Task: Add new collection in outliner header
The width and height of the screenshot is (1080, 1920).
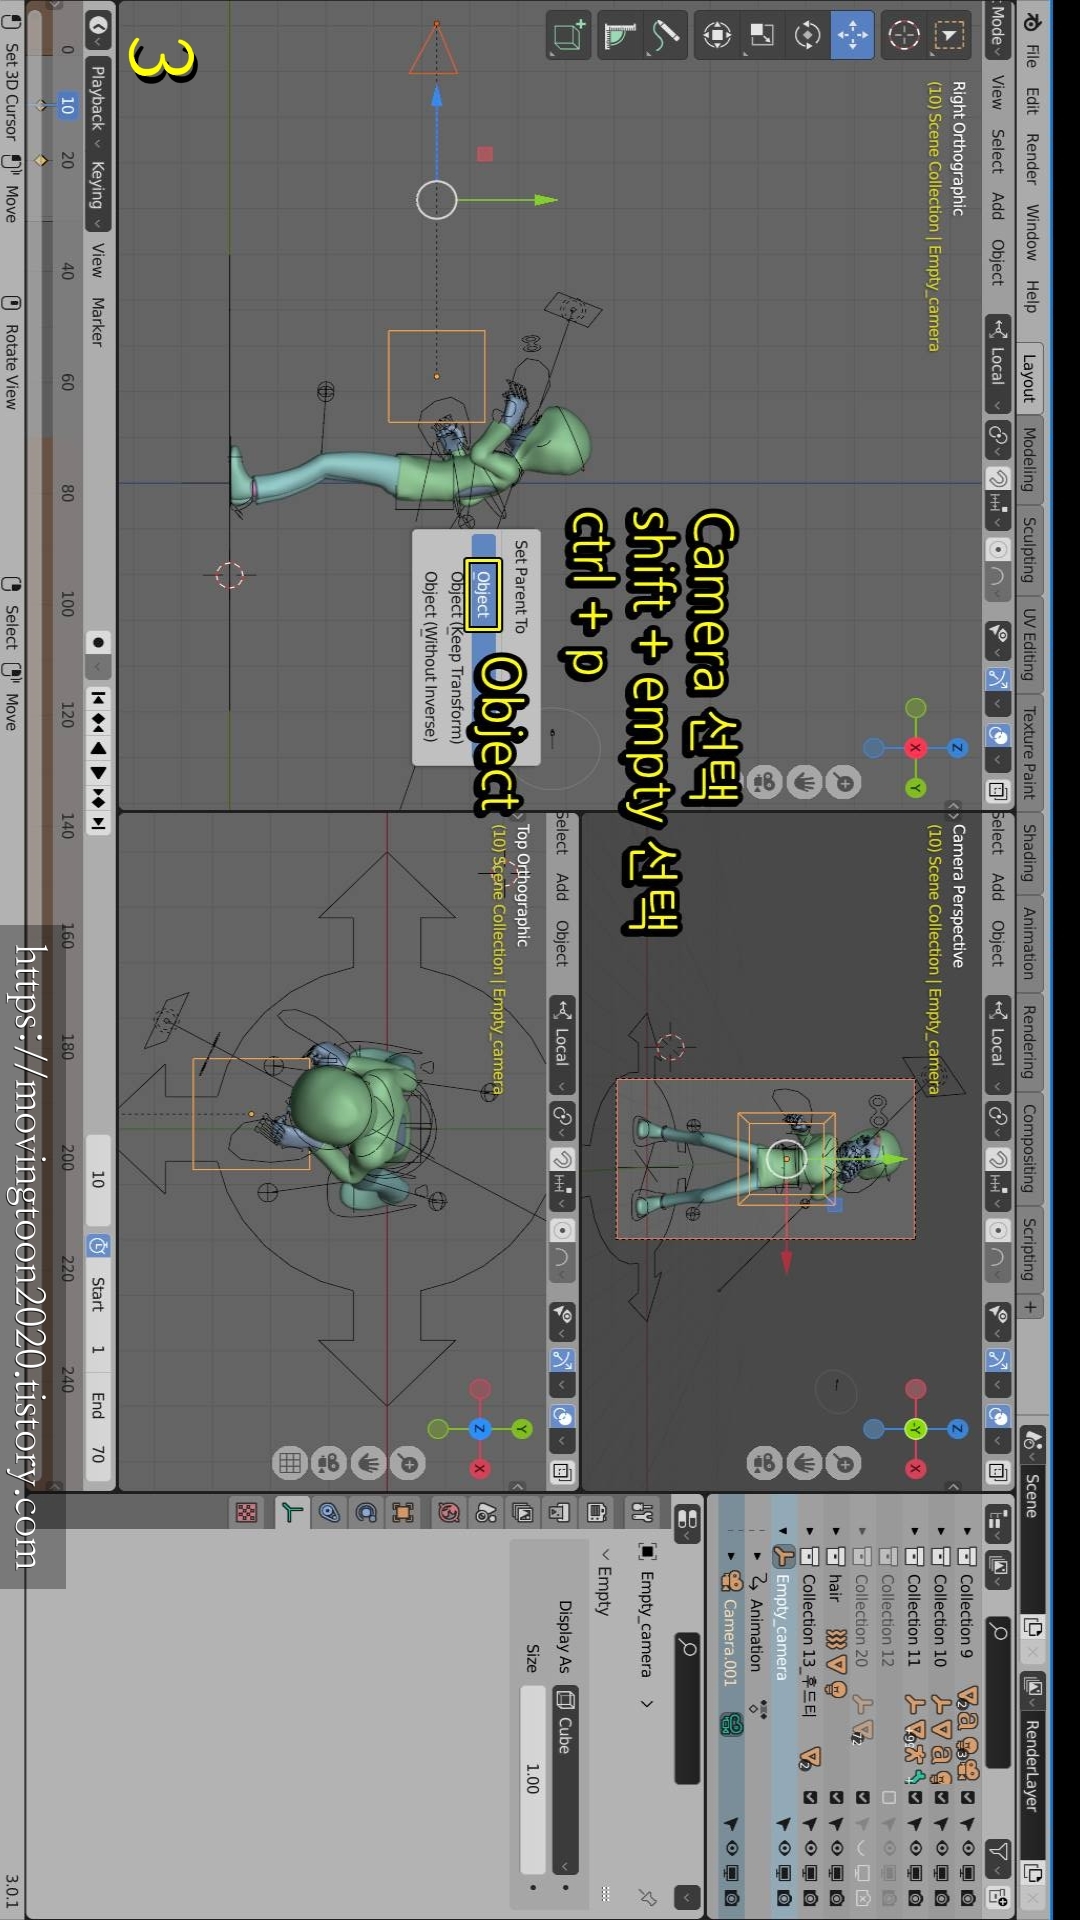Action: (x=999, y=1895)
